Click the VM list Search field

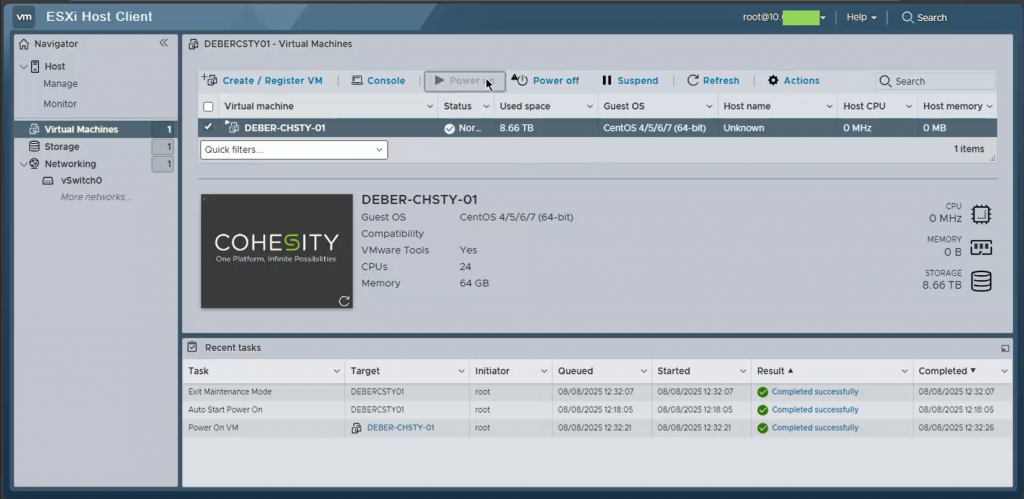pos(942,81)
